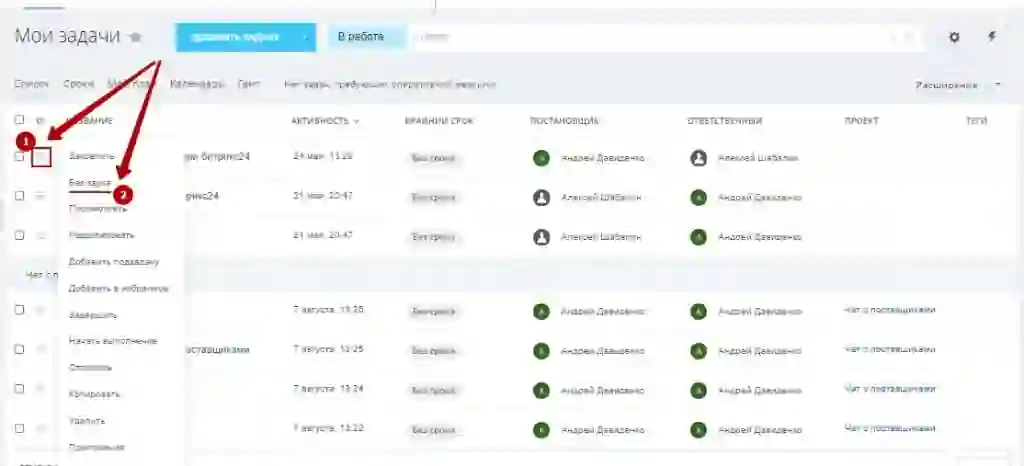Switch to the Сроки view tab
1024x466 pixels.
point(79,84)
